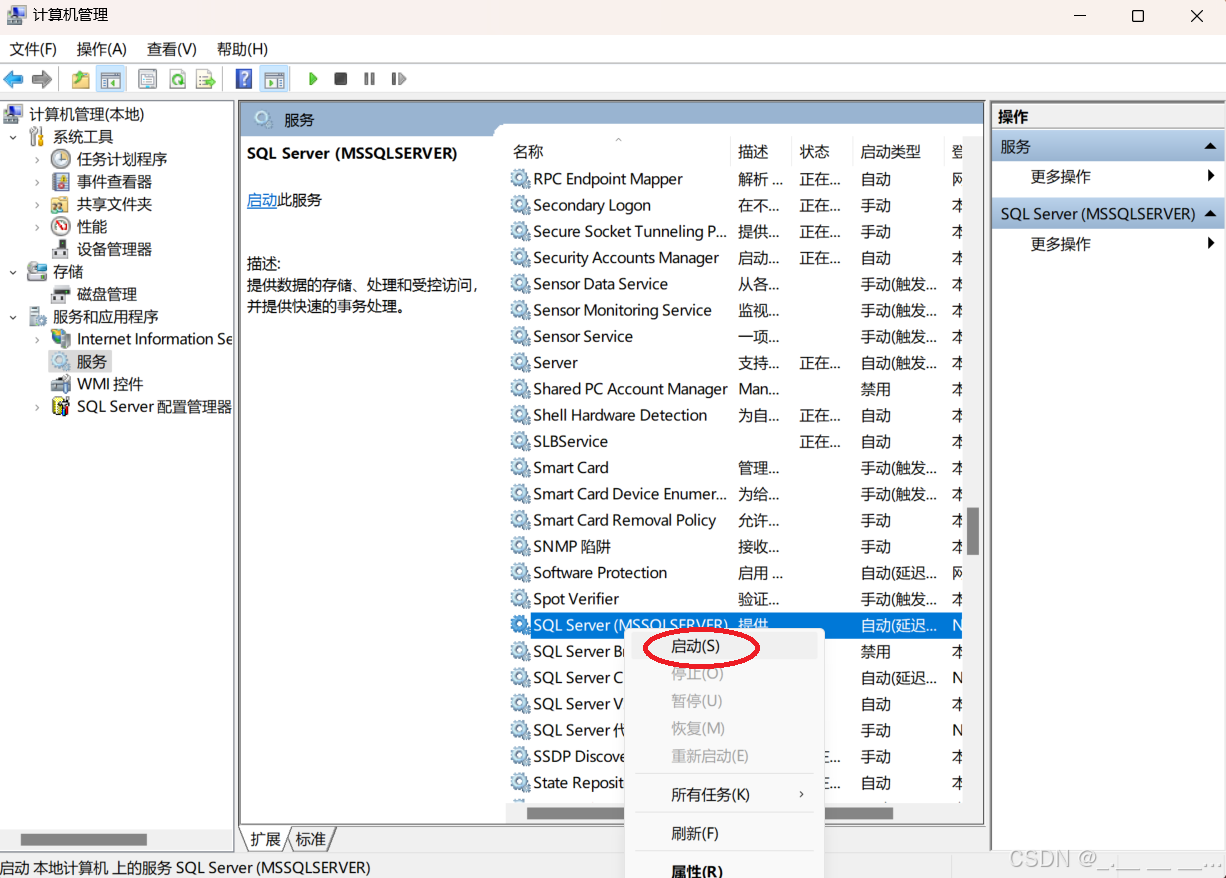Select the Sensor Monitoring Service row
The height and width of the screenshot is (878, 1226).
(x=735, y=310)
